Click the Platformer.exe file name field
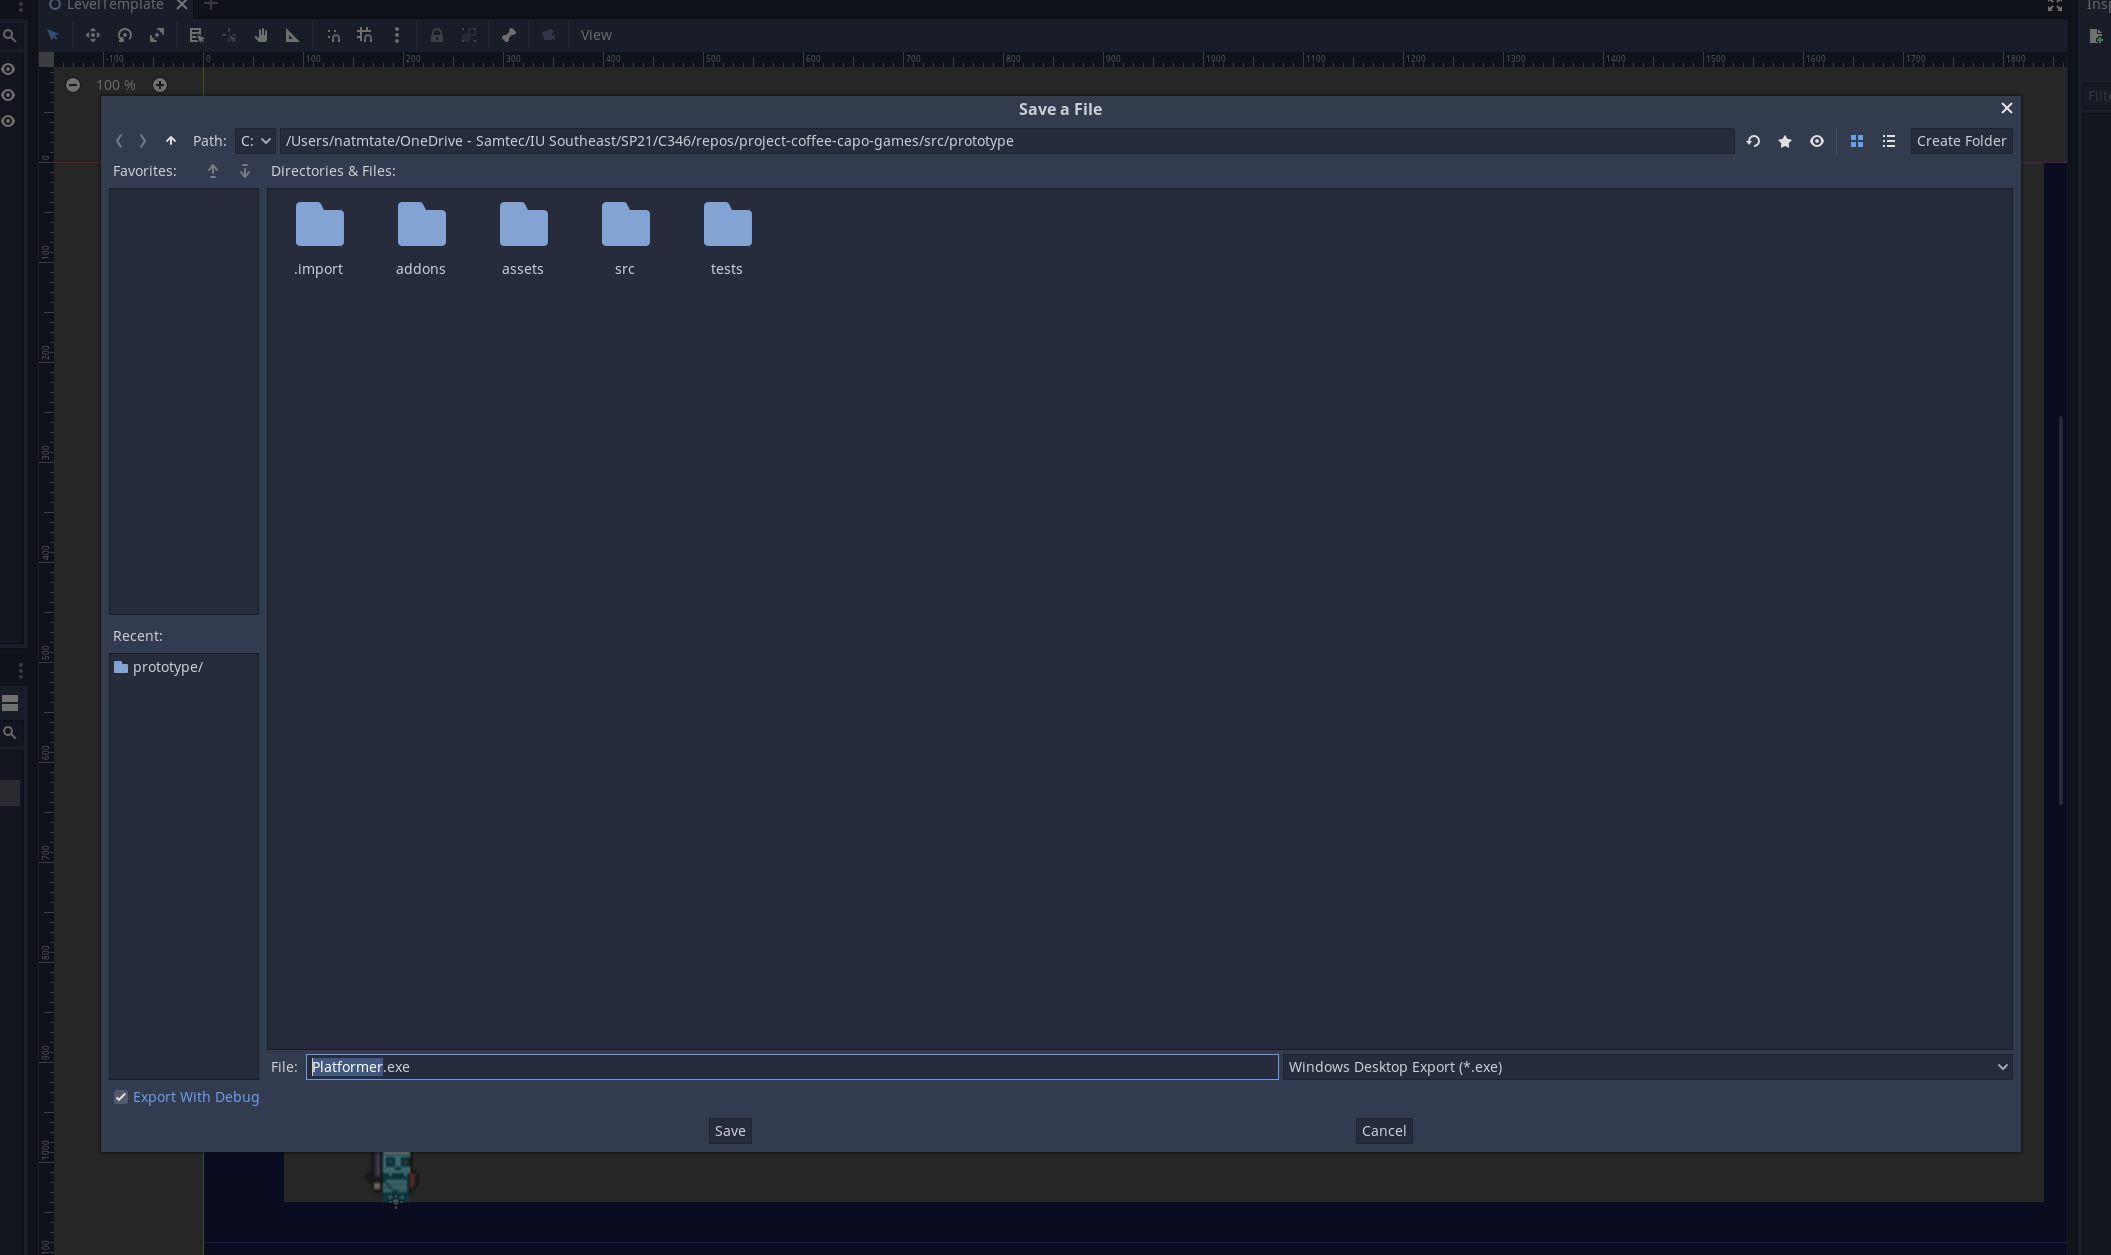 790,1067
